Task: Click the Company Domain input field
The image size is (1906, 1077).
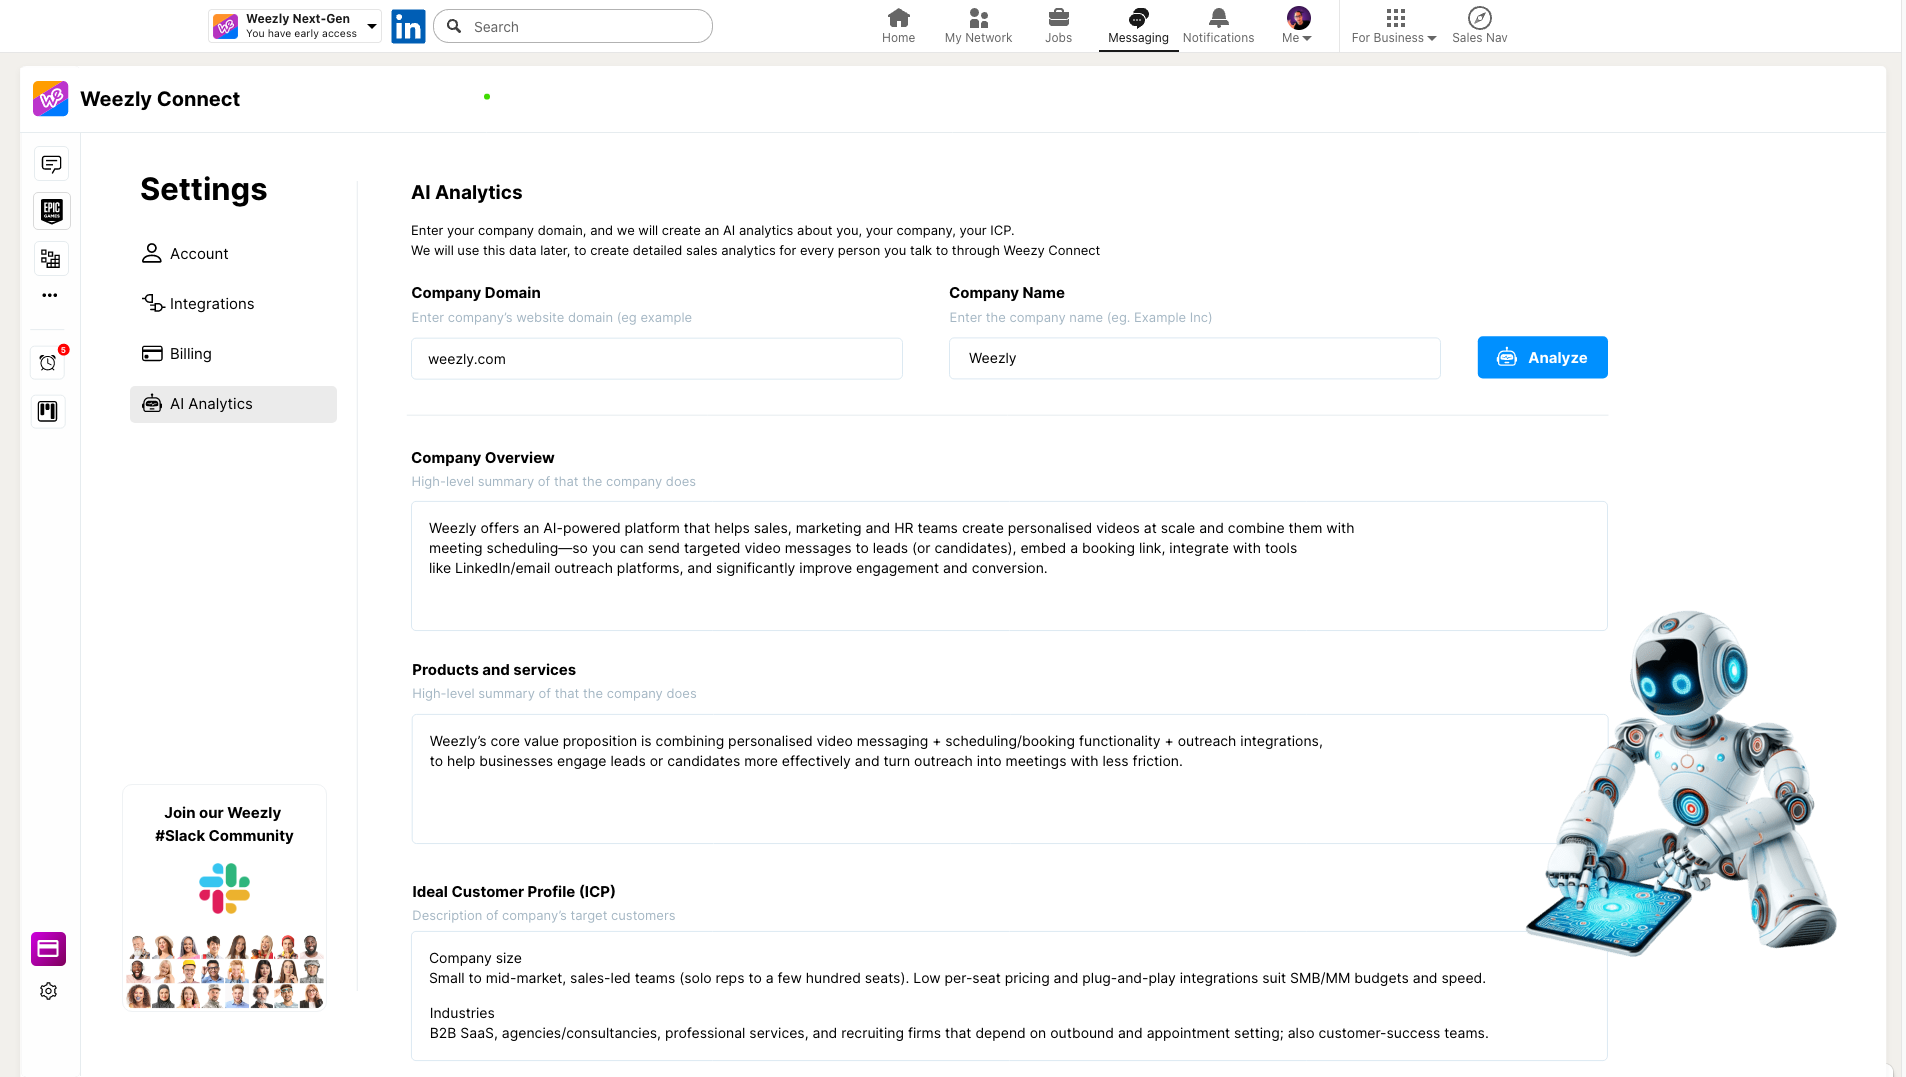Action: (656, 359)
